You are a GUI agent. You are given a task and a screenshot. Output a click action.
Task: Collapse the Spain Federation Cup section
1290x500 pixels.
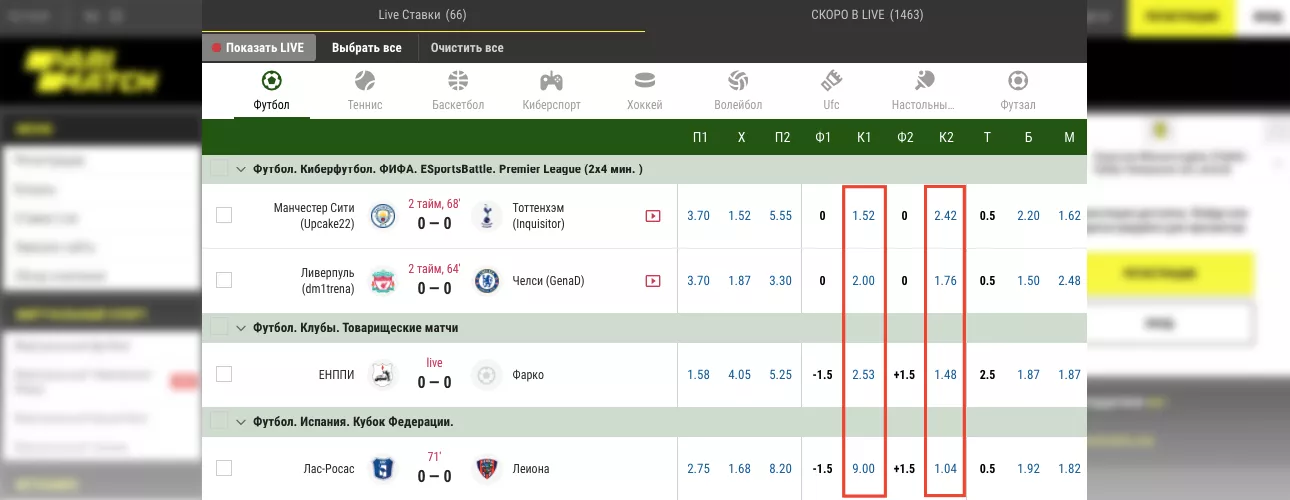click(241, 422)
